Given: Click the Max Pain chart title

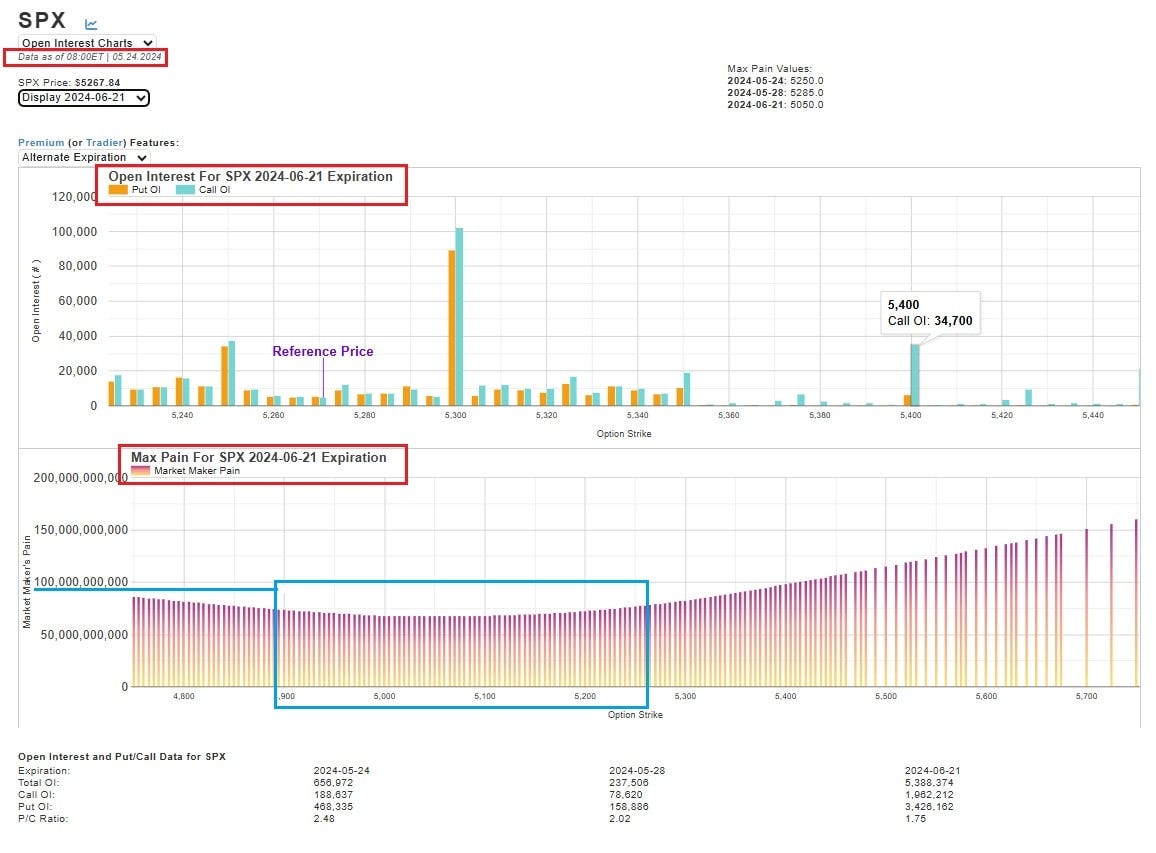Looking at the screenshot, I should point(259,457).
